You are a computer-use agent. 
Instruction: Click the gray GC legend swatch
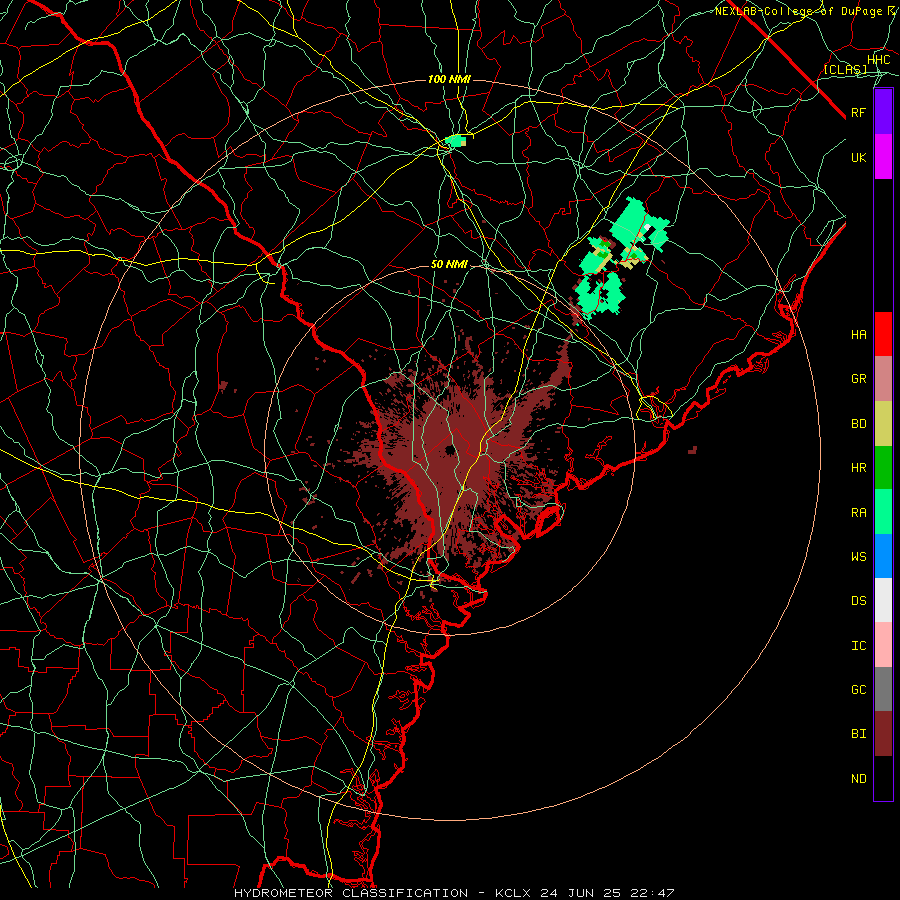883,689
